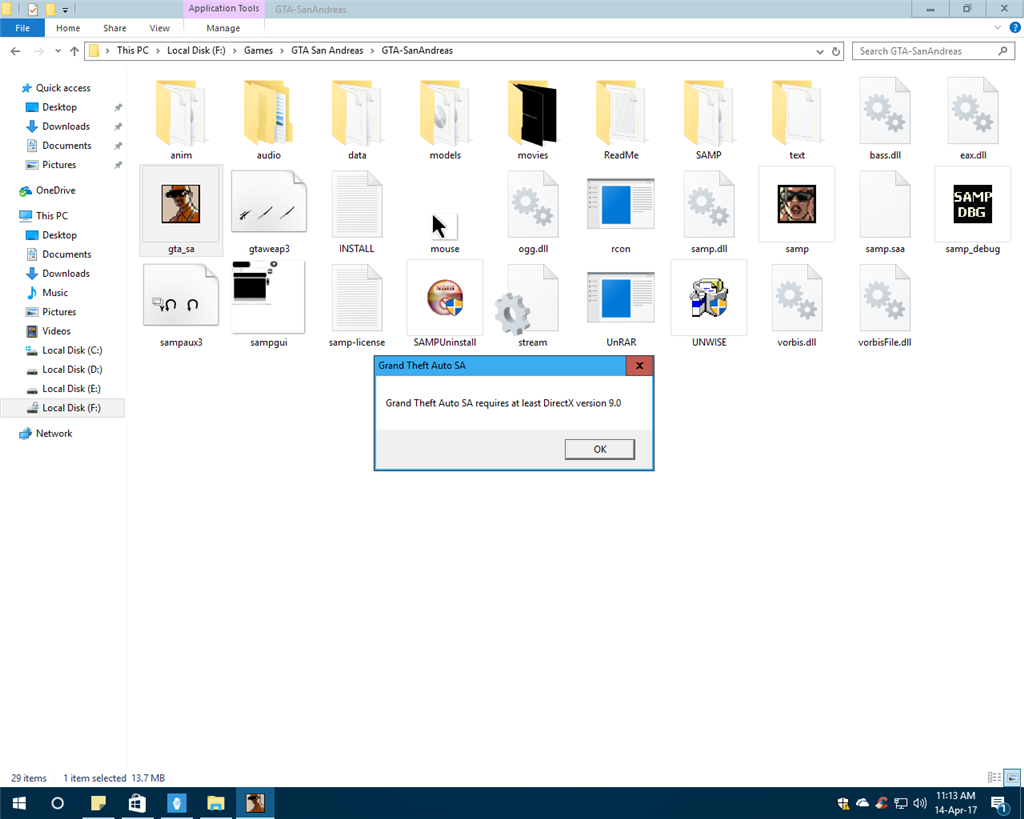1024x819 pixels.
Task: Navigate to Games in the address bar
Action: (259, 50)
